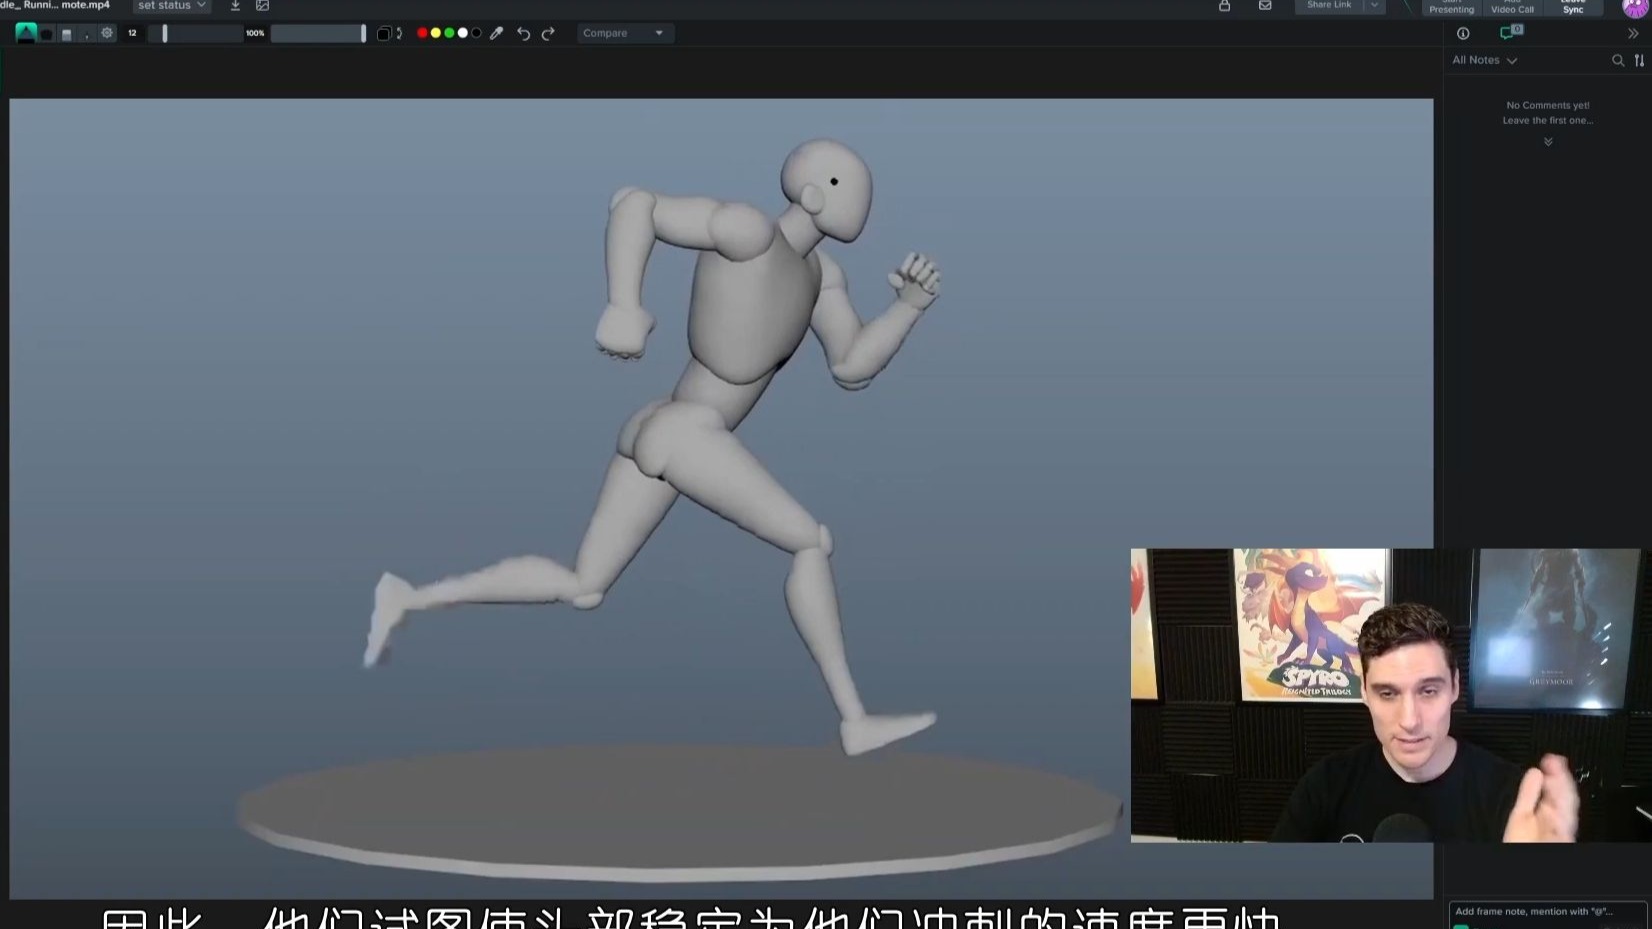Open the comments panel tab

click(x=1510, y=33)
